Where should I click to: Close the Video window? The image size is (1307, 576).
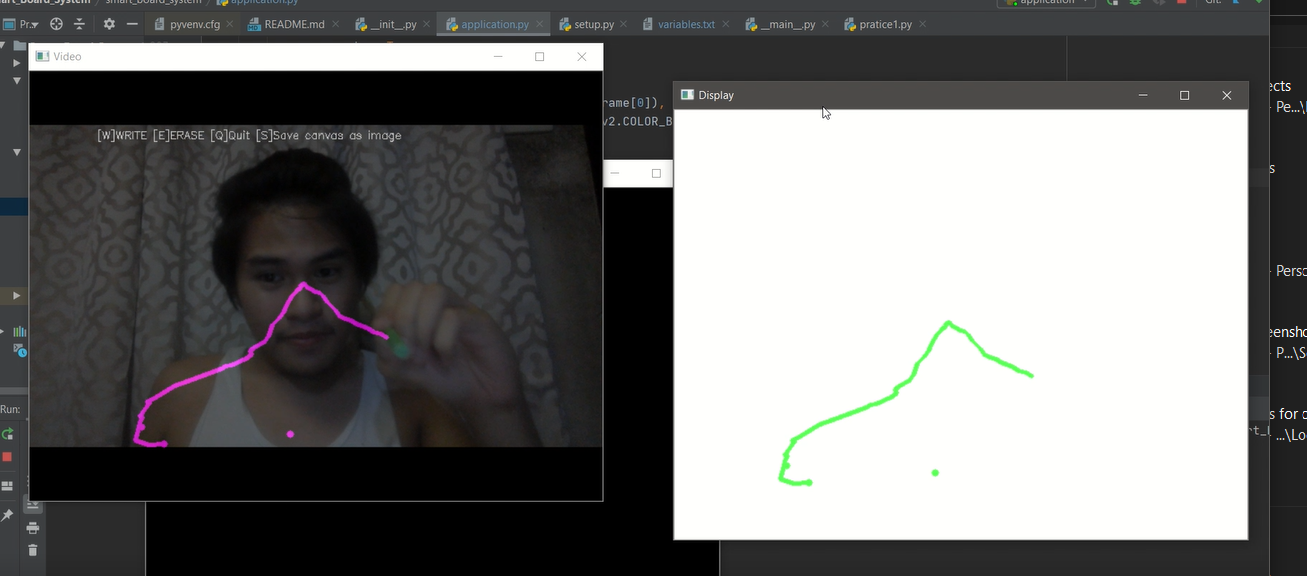point(582,57)
